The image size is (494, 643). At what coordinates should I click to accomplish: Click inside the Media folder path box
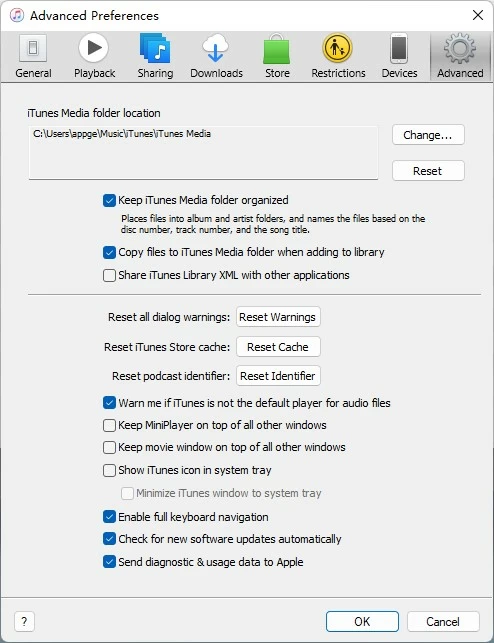click(203, 153)
